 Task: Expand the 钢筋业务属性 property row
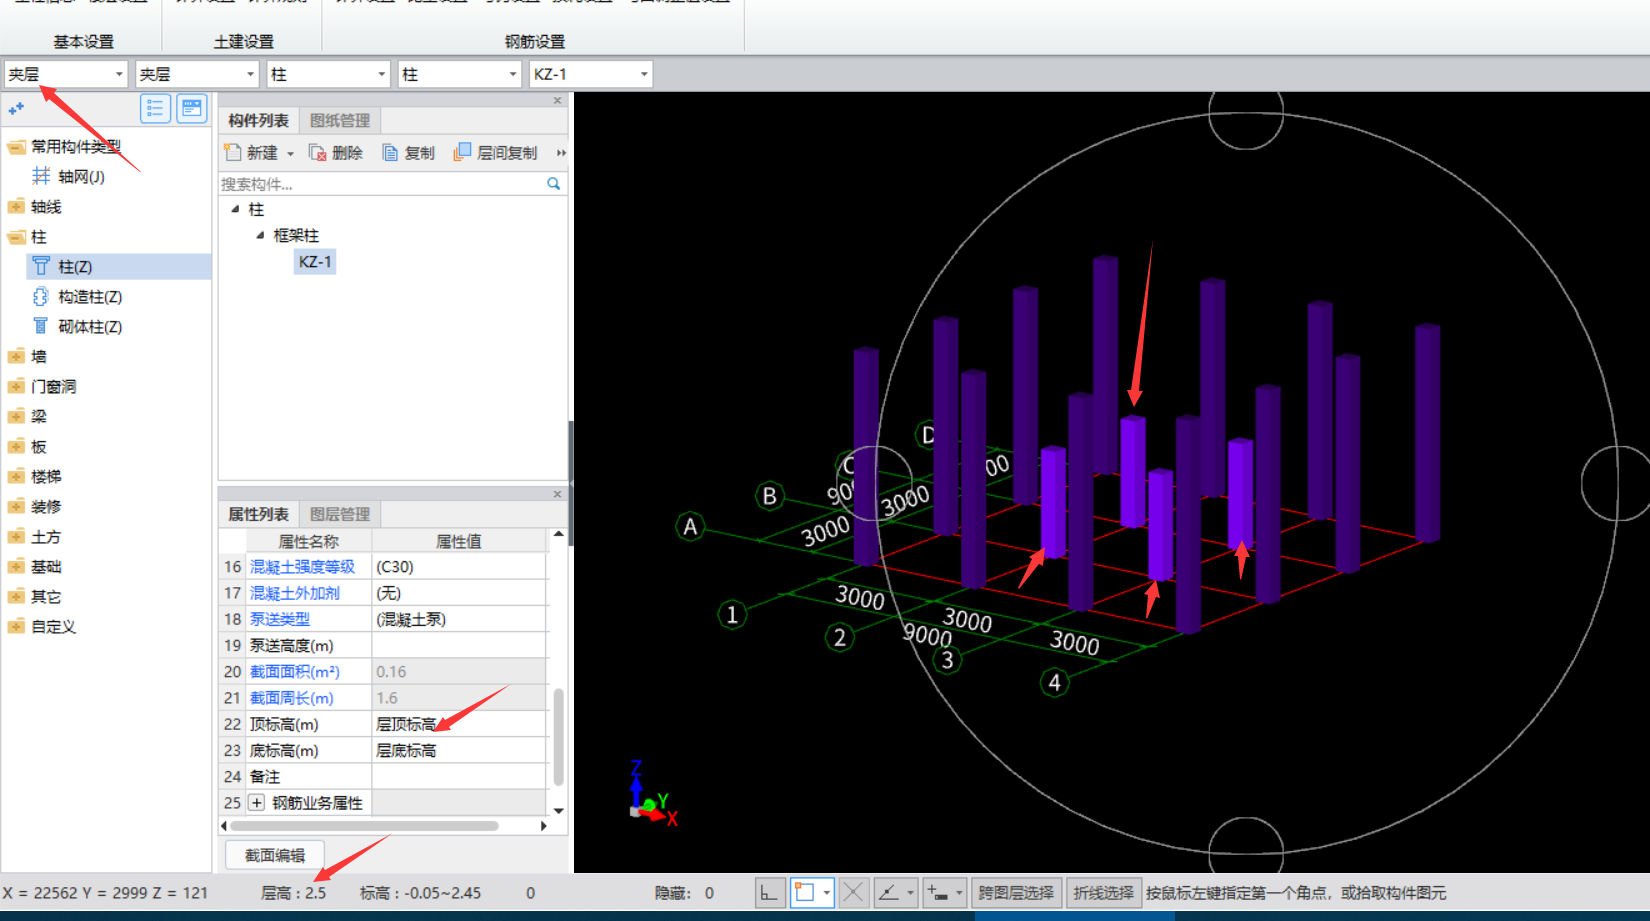[257, 802]
